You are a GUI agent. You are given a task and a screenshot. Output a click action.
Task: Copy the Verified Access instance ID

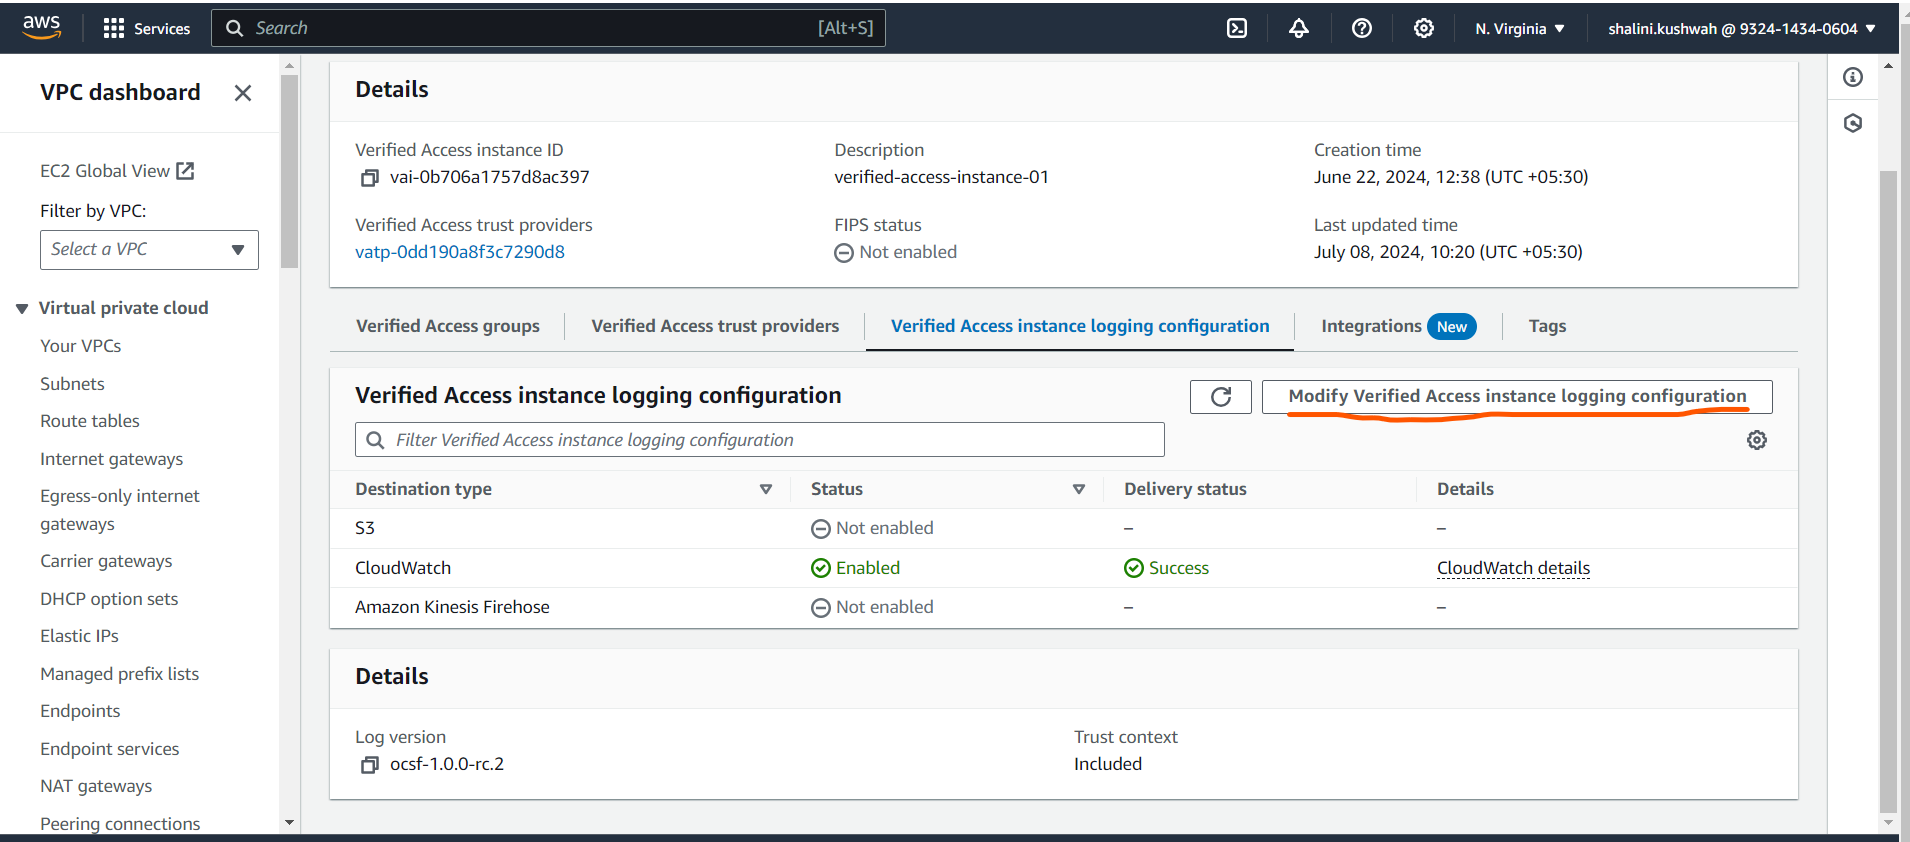click(x=369, y=178)
